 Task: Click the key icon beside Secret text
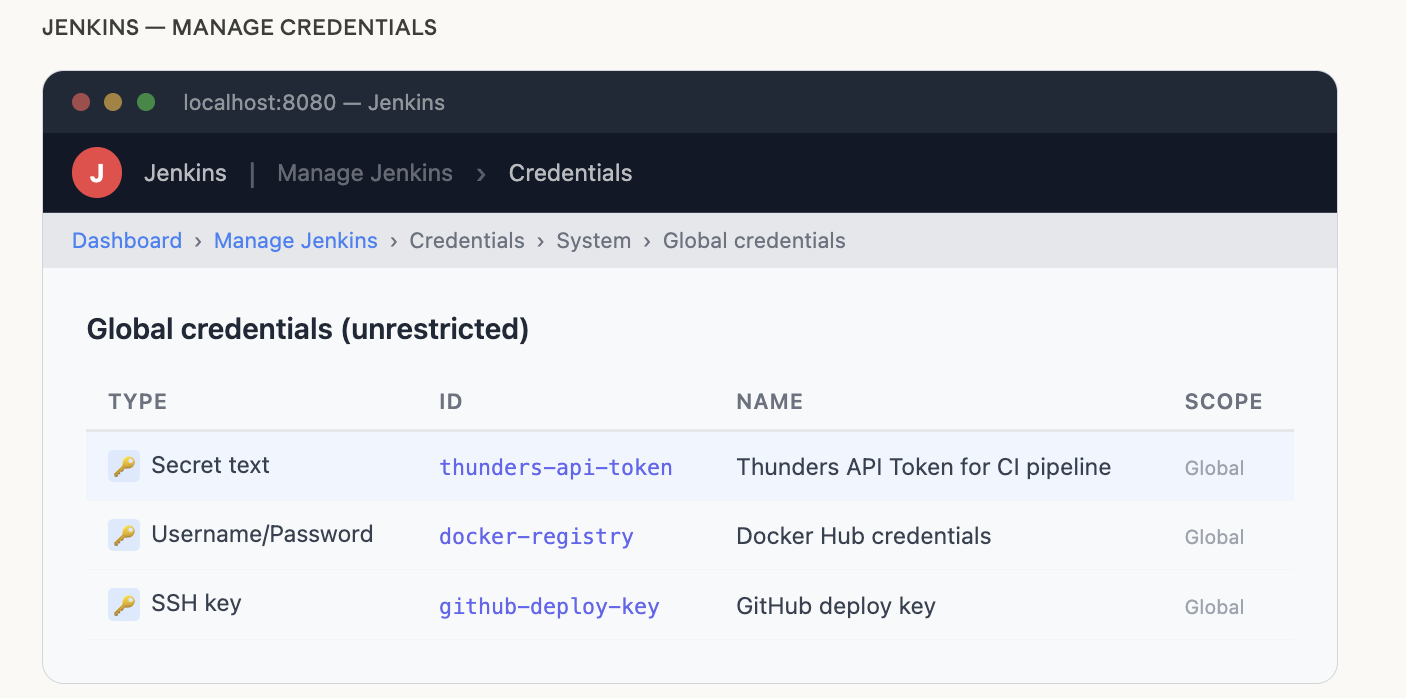[124, 466]
